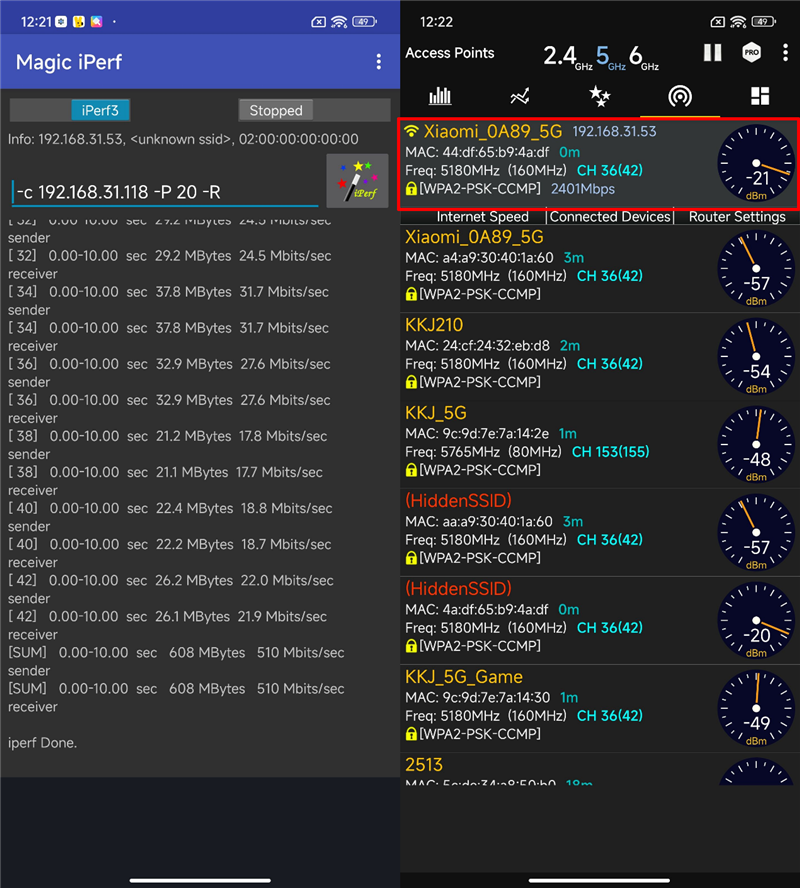The image size is (800, 888).
Task: Open Magic iPerf overflow menu
Action: click(x=379, y=62)
